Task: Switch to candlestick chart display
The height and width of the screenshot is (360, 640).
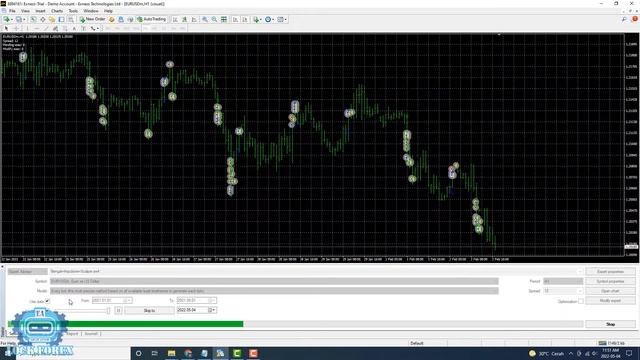Action: 185,19
